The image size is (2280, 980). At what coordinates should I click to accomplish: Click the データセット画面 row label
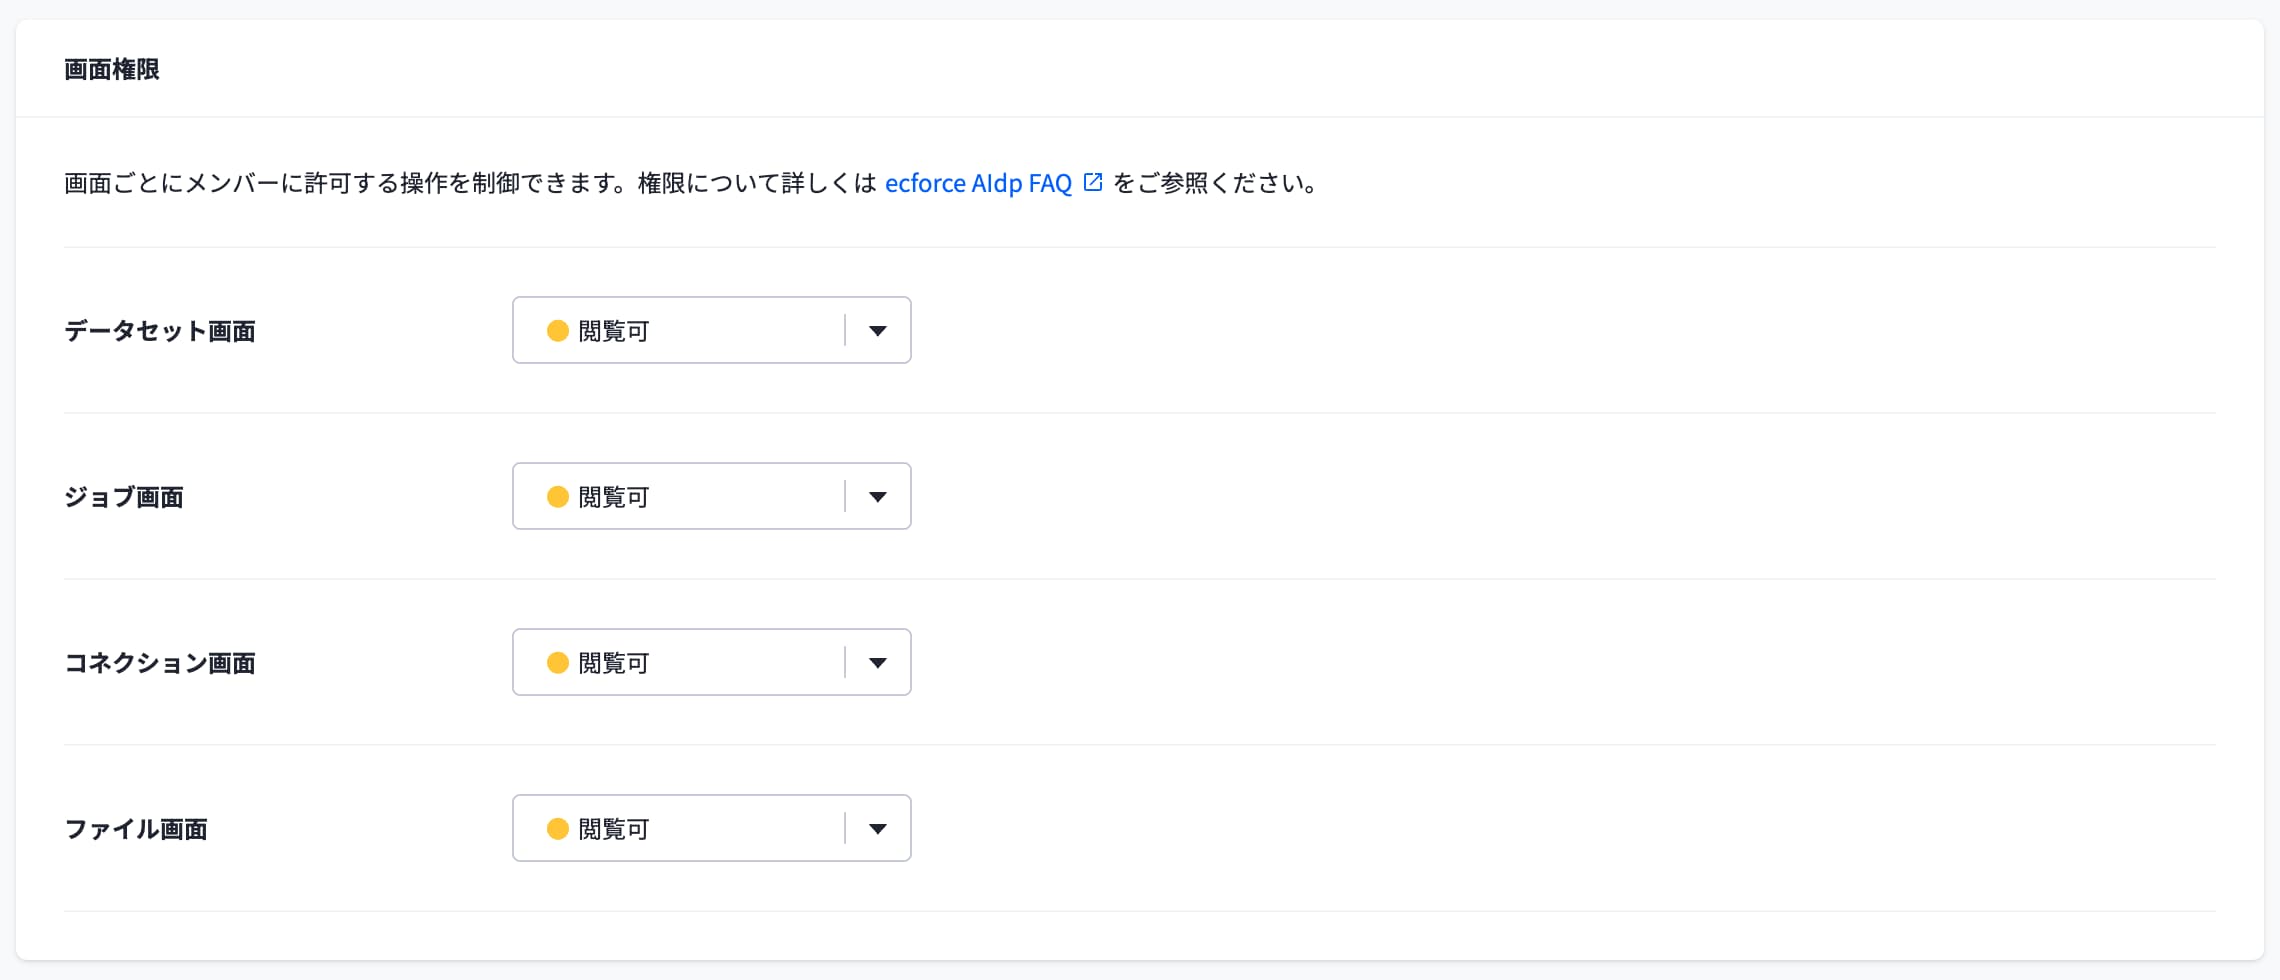pos(160,331)
